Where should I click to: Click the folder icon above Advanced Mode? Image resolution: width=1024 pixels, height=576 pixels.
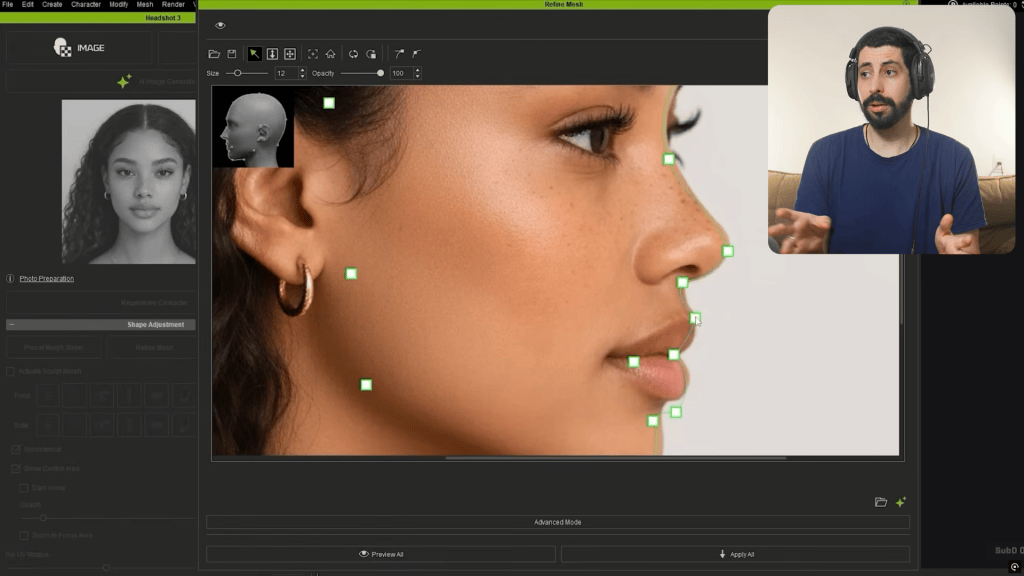[881, 502]
